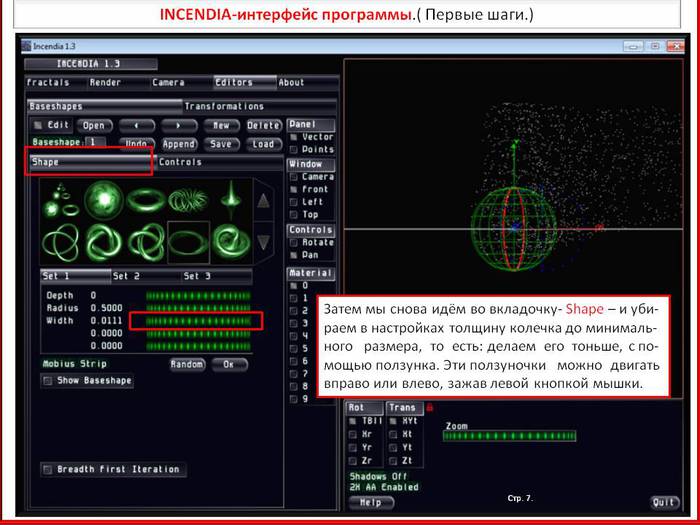
Task: Create a New baseshape
Action: (x=221, y=125)
